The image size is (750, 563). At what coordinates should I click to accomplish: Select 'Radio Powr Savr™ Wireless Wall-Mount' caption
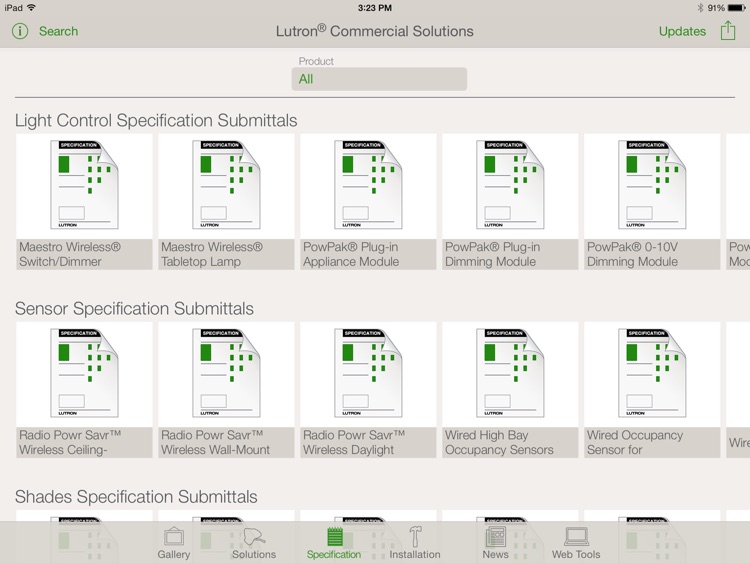click(x=226, y=442)
